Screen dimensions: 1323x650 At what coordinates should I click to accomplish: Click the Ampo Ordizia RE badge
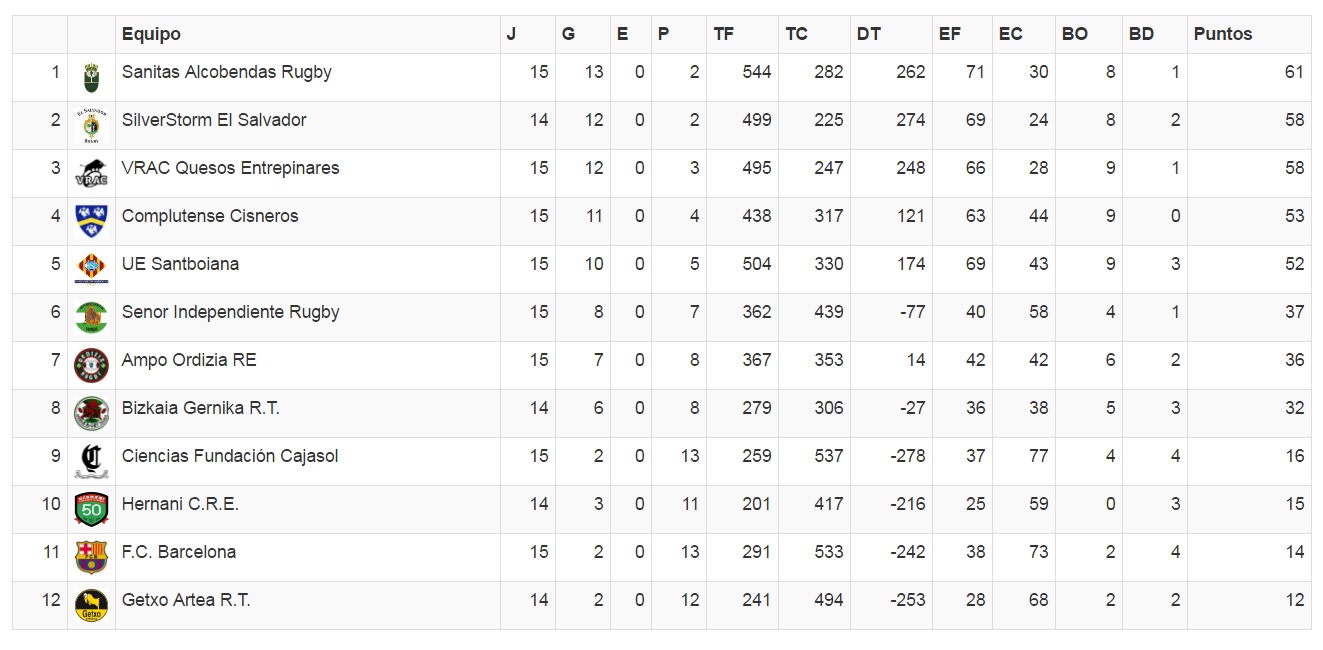(91, 365)
